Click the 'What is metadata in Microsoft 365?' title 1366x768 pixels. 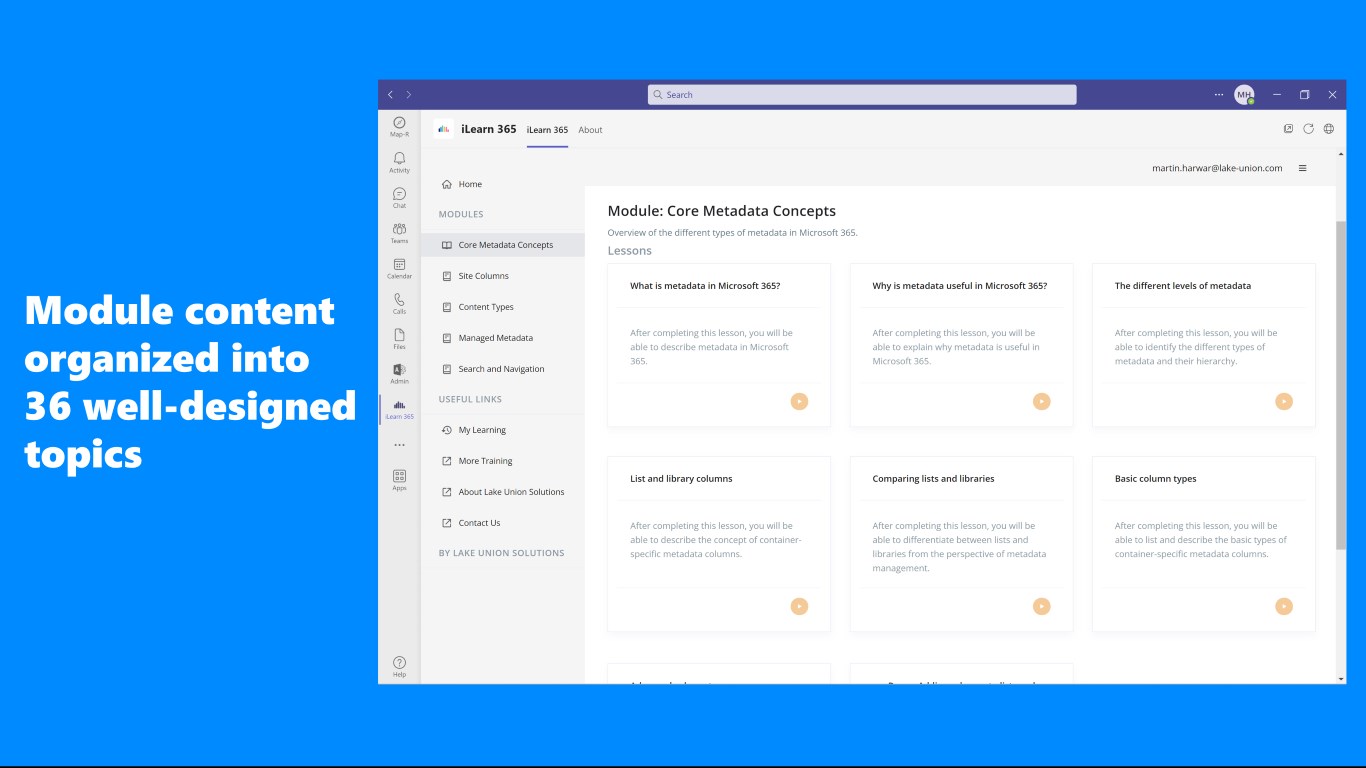pyautogui.click(x=705, y=286)
